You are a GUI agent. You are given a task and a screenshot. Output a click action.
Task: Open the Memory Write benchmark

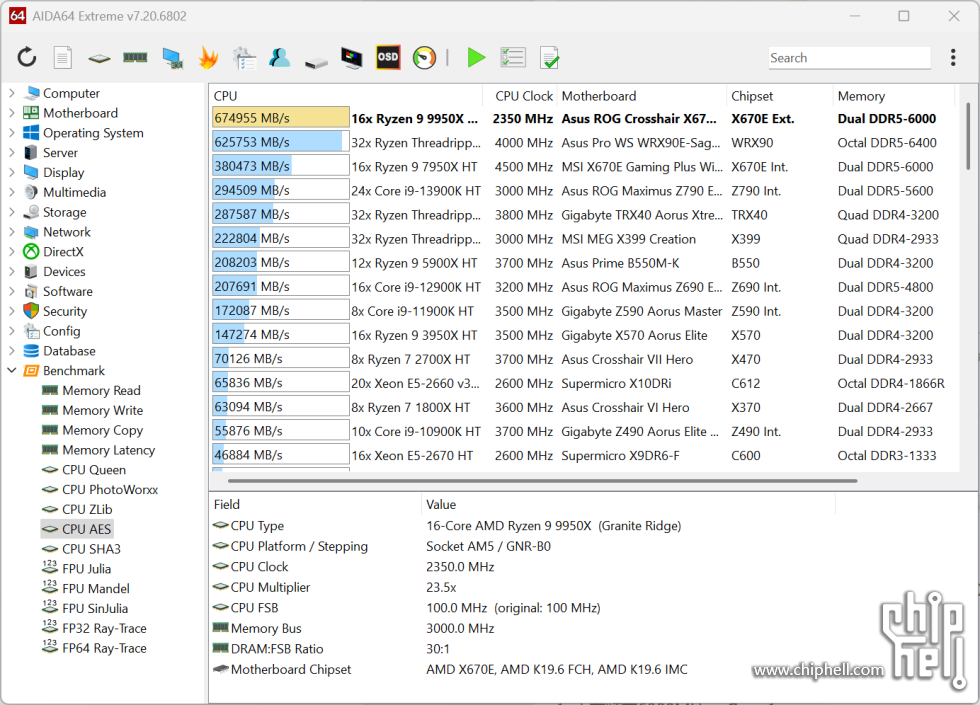[102, 410]
